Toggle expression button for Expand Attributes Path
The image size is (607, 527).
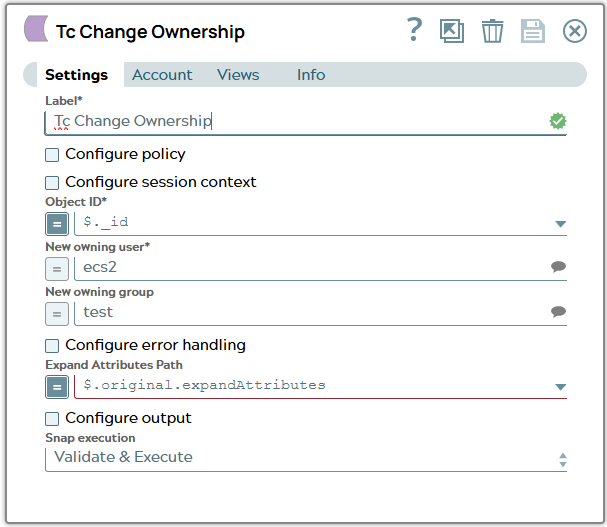coord(57,387)
